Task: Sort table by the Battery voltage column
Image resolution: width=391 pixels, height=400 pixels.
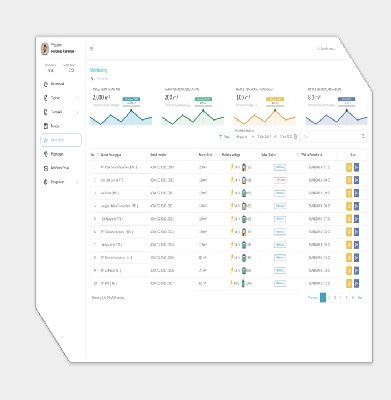Action: pos(231,155)
